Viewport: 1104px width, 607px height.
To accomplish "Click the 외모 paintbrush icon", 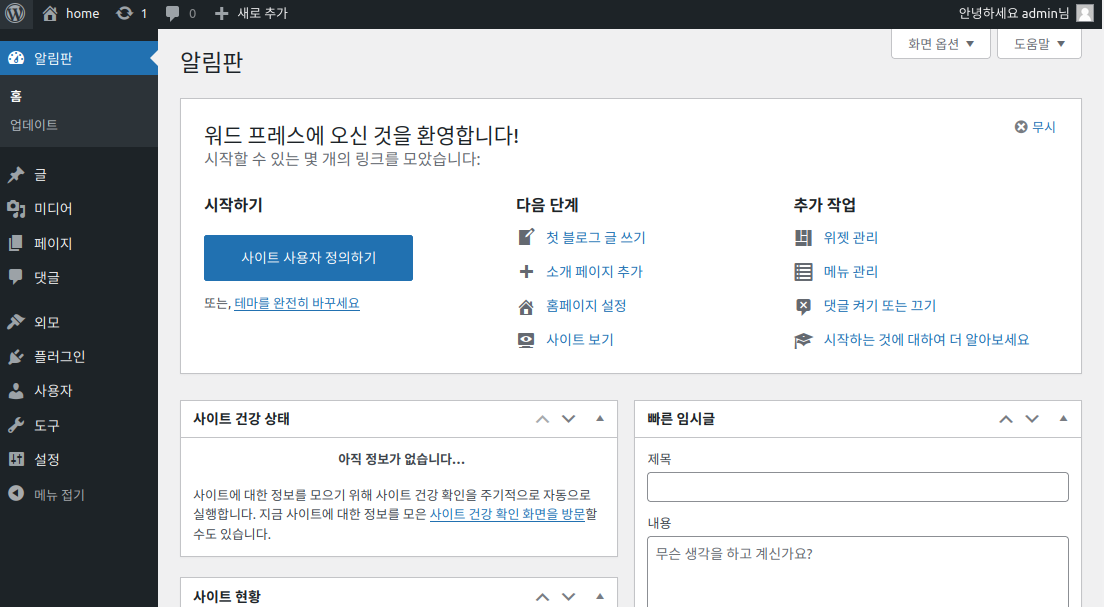I will tap(15, 322).
